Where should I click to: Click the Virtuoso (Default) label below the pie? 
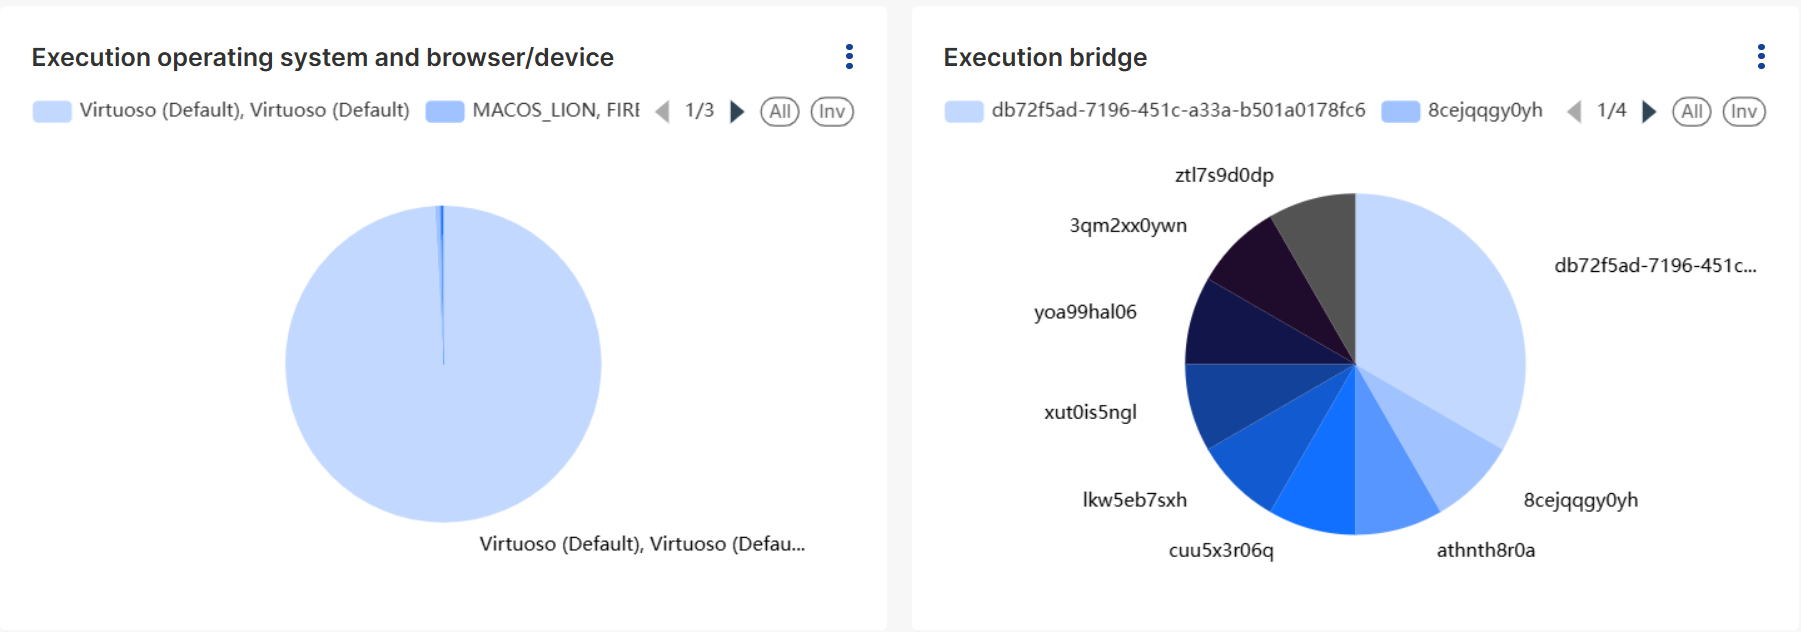[x=642, y=544]
